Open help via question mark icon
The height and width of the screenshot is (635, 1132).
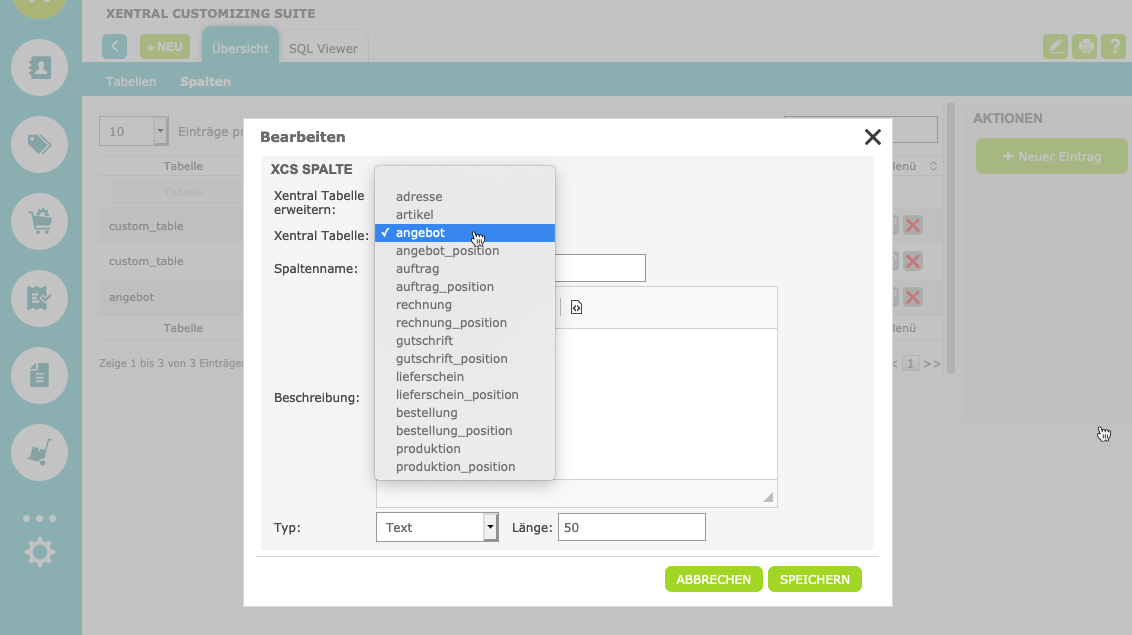[x=1112, y=46]
